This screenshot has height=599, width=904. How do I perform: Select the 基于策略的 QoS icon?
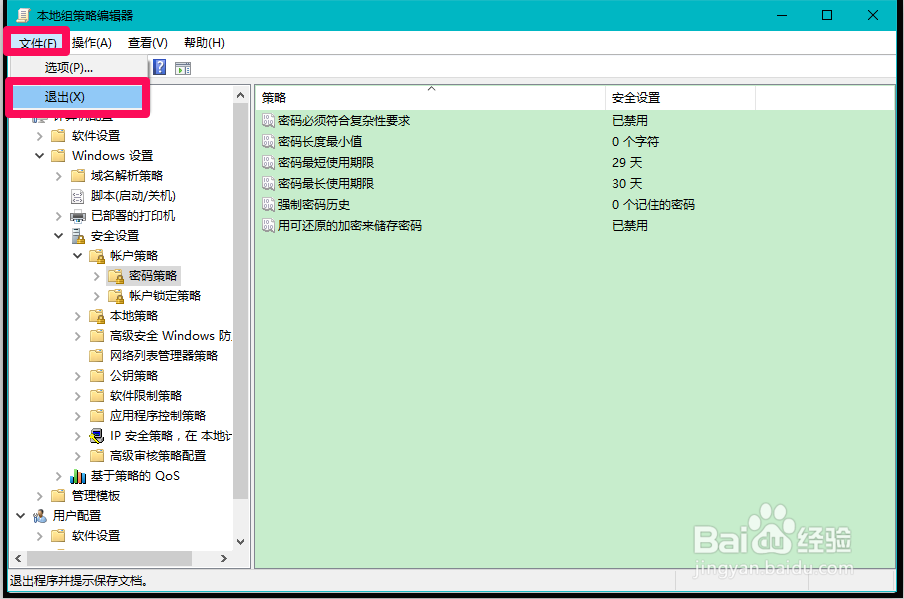tap(78, 475)
